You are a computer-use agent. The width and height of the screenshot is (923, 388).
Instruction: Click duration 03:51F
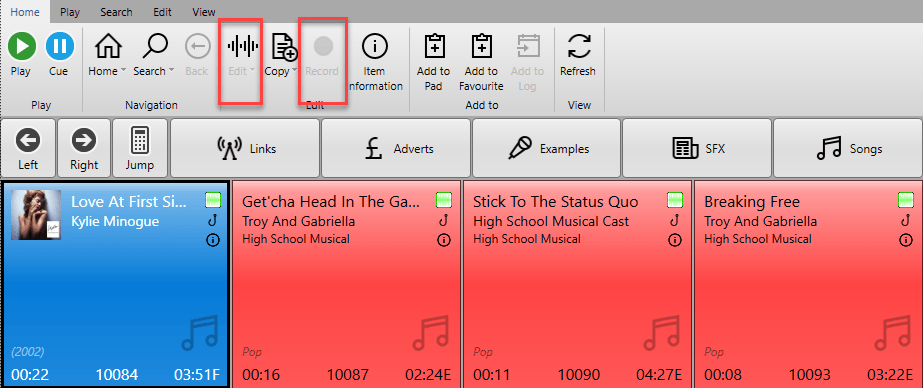pyautogui.click(x=197, y=374)
